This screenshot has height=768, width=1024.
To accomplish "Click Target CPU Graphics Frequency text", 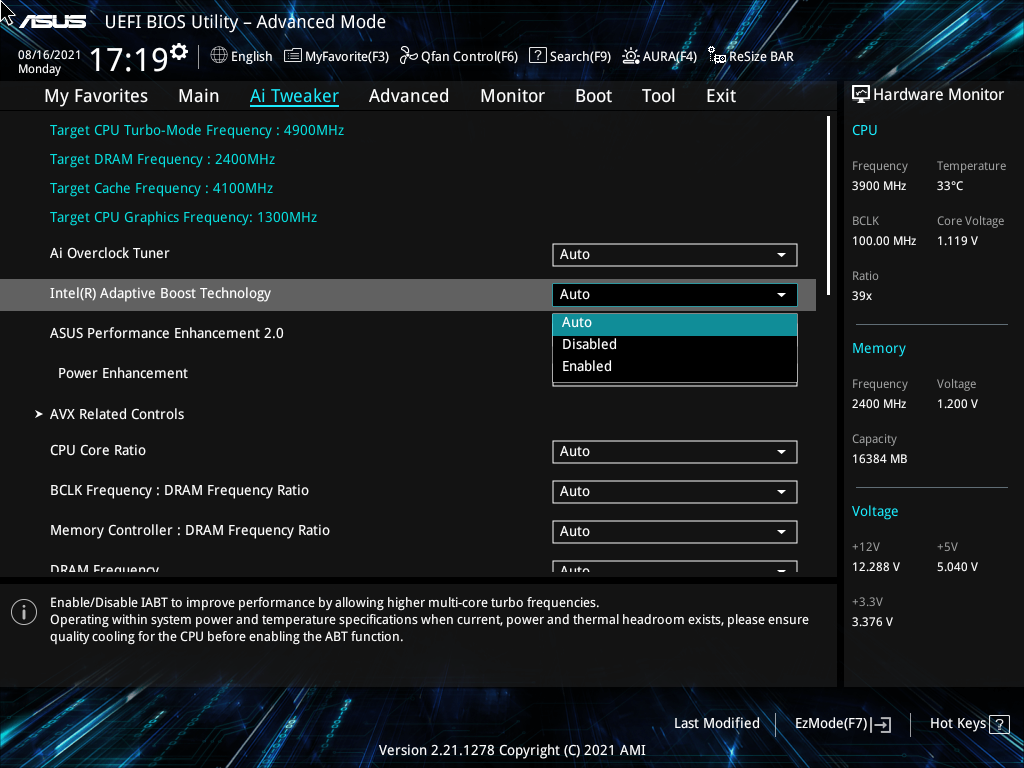I will coord(184,217).
